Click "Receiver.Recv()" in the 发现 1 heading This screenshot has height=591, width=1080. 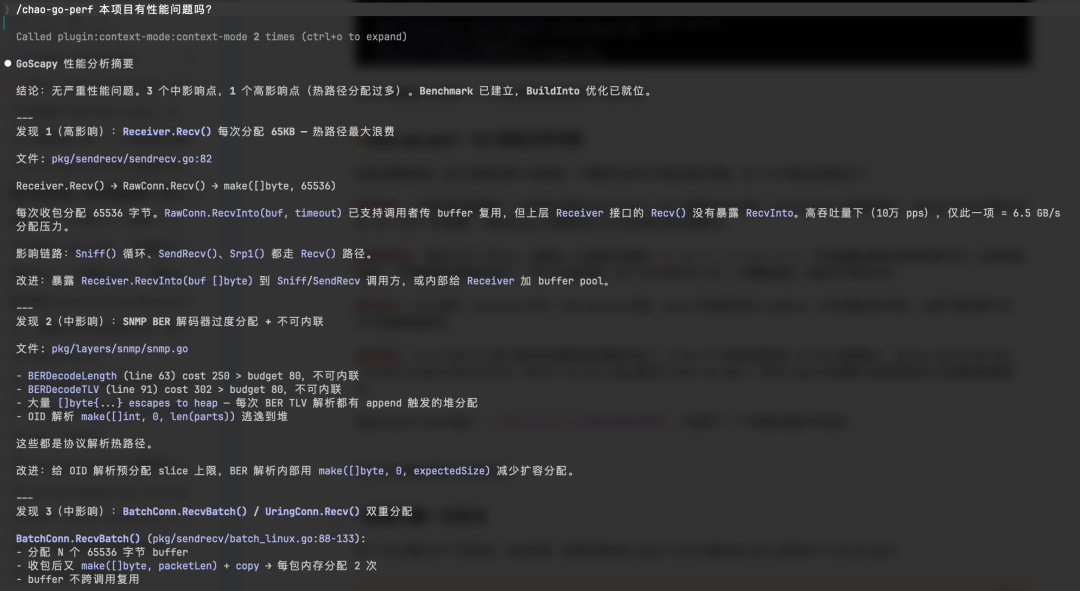(x=167, y=132)
